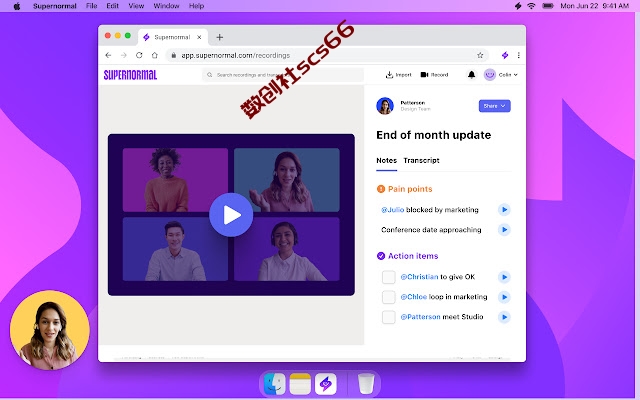Image resolution: width=640 pixels, height=400 pixels.
Task: Click the Search recordings field
Action: tap(283, 75)
